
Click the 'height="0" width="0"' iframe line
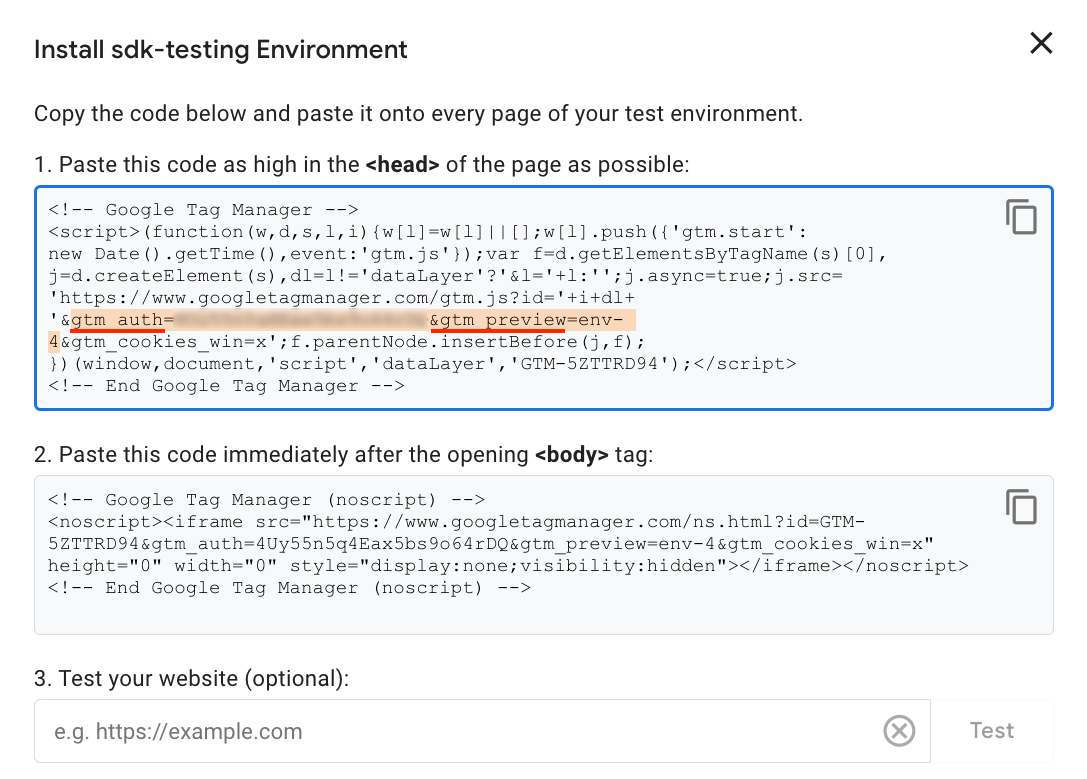pos(508,565)
